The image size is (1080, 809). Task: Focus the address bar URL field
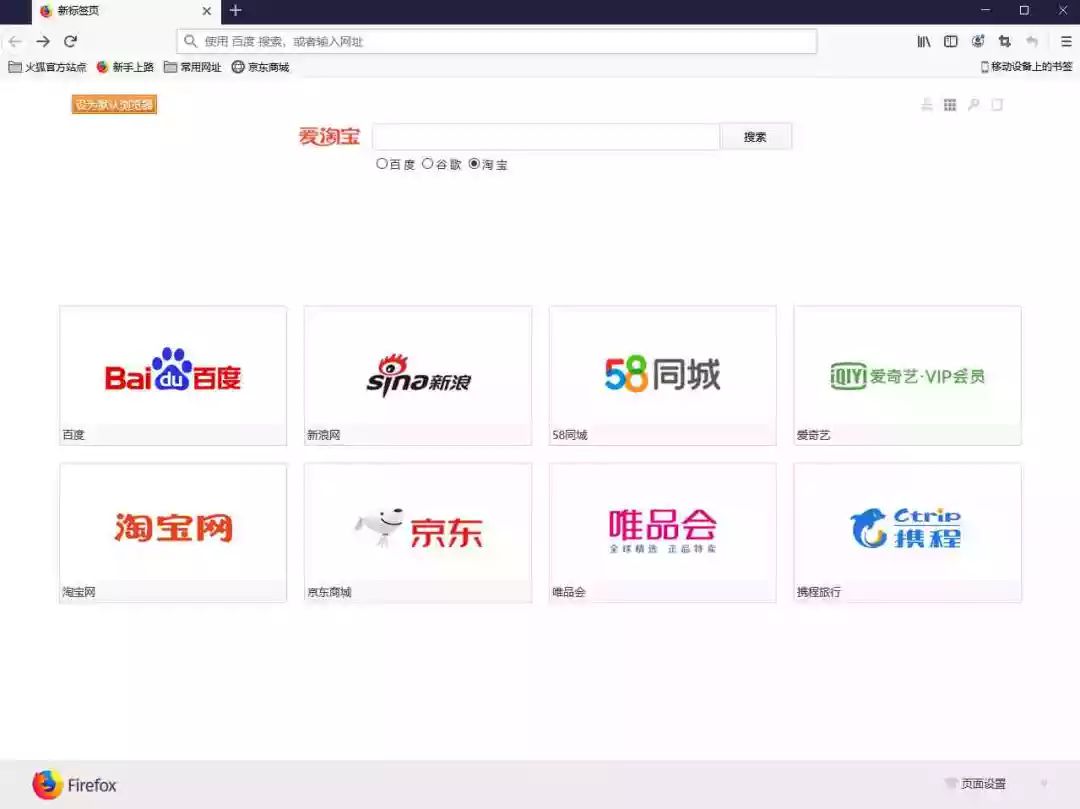point(497,41)
